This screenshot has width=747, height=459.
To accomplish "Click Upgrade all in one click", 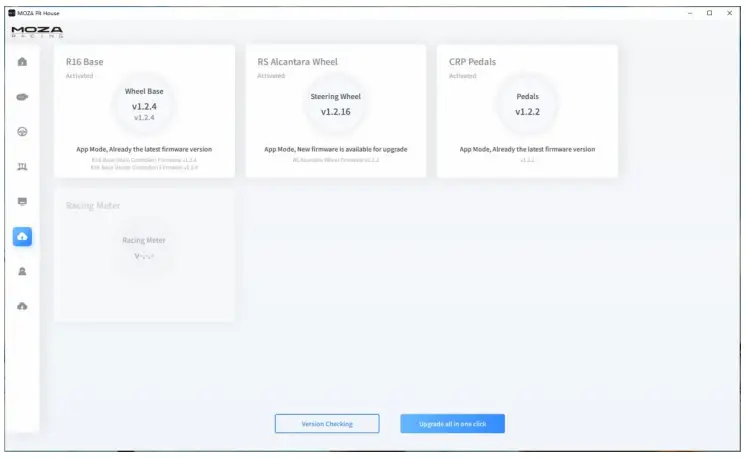I will coord(452,424).
